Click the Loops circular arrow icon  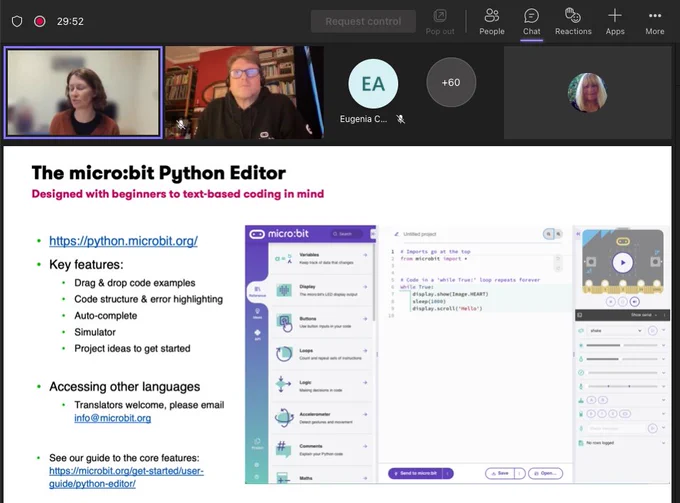284,354
